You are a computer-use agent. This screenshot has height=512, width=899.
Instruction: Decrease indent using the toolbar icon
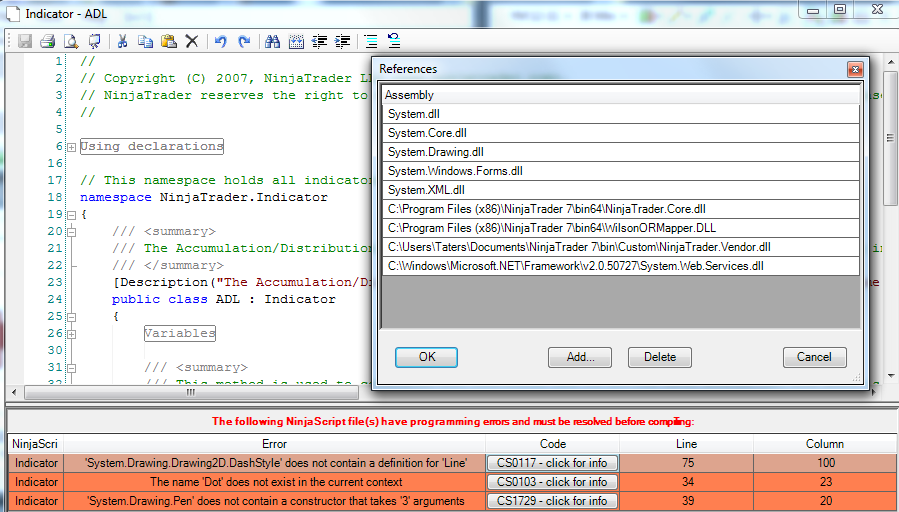coord(319,41)
